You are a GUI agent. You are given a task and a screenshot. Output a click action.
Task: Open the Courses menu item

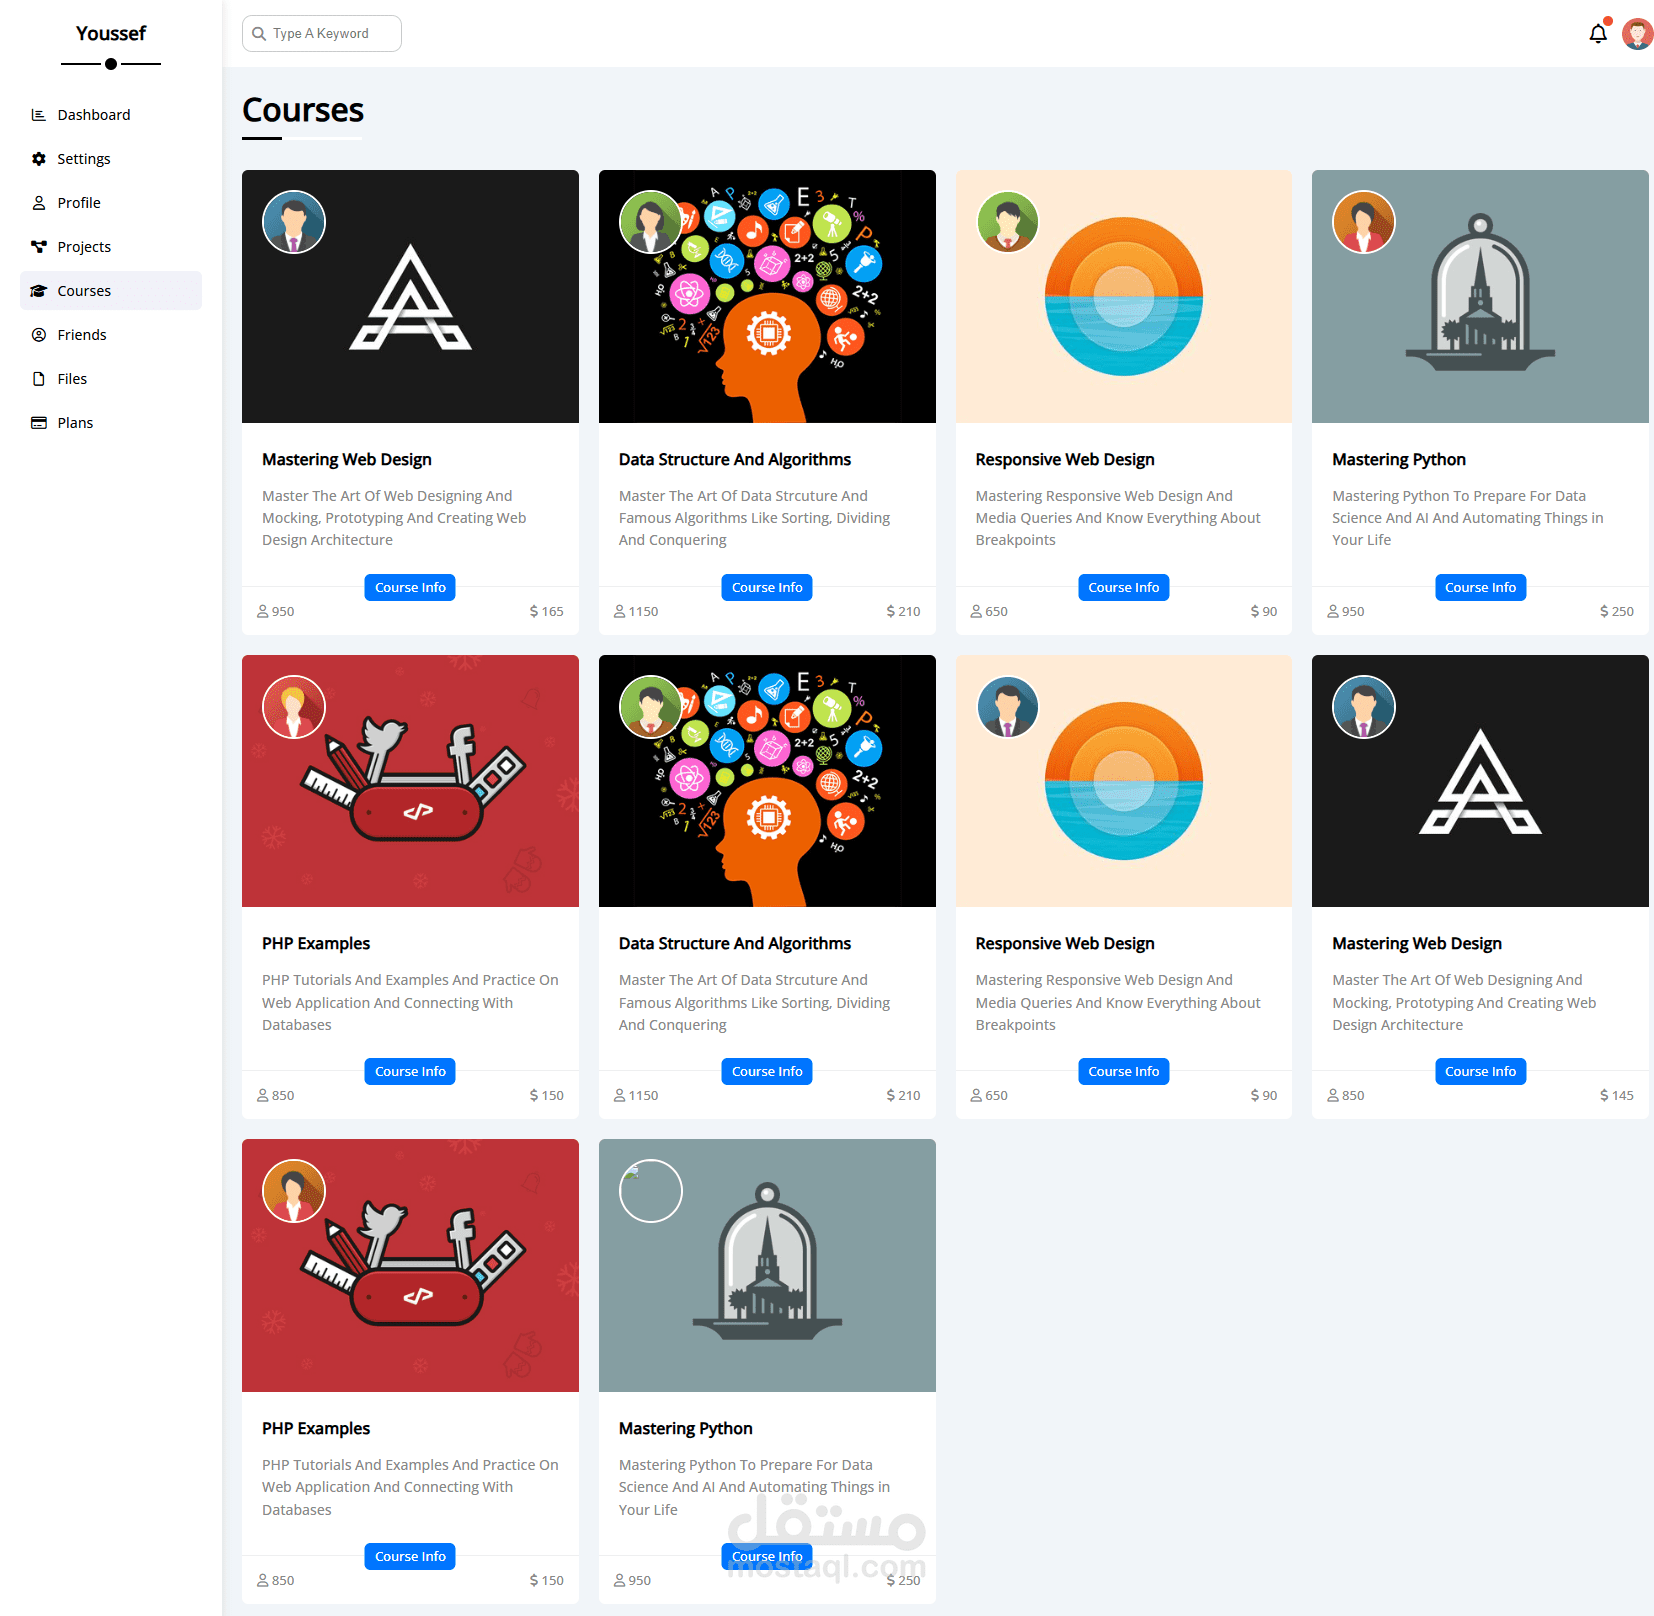pos(111,291)
